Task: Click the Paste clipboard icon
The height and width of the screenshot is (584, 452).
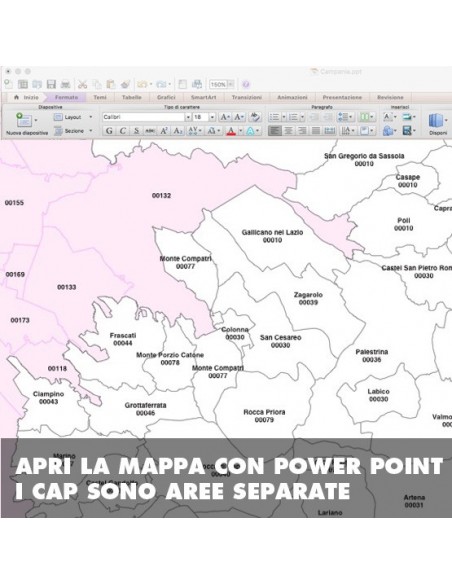Action: 111,85
